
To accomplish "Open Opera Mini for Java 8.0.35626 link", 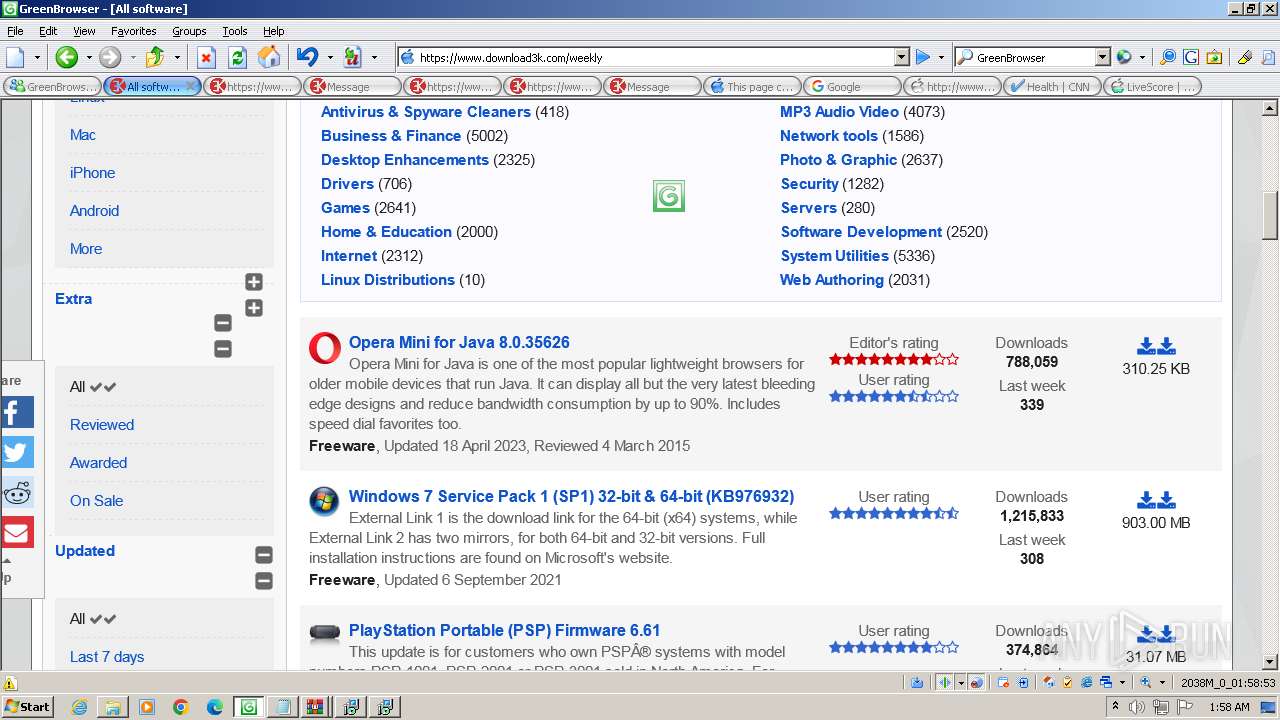I will click(459, 342).
